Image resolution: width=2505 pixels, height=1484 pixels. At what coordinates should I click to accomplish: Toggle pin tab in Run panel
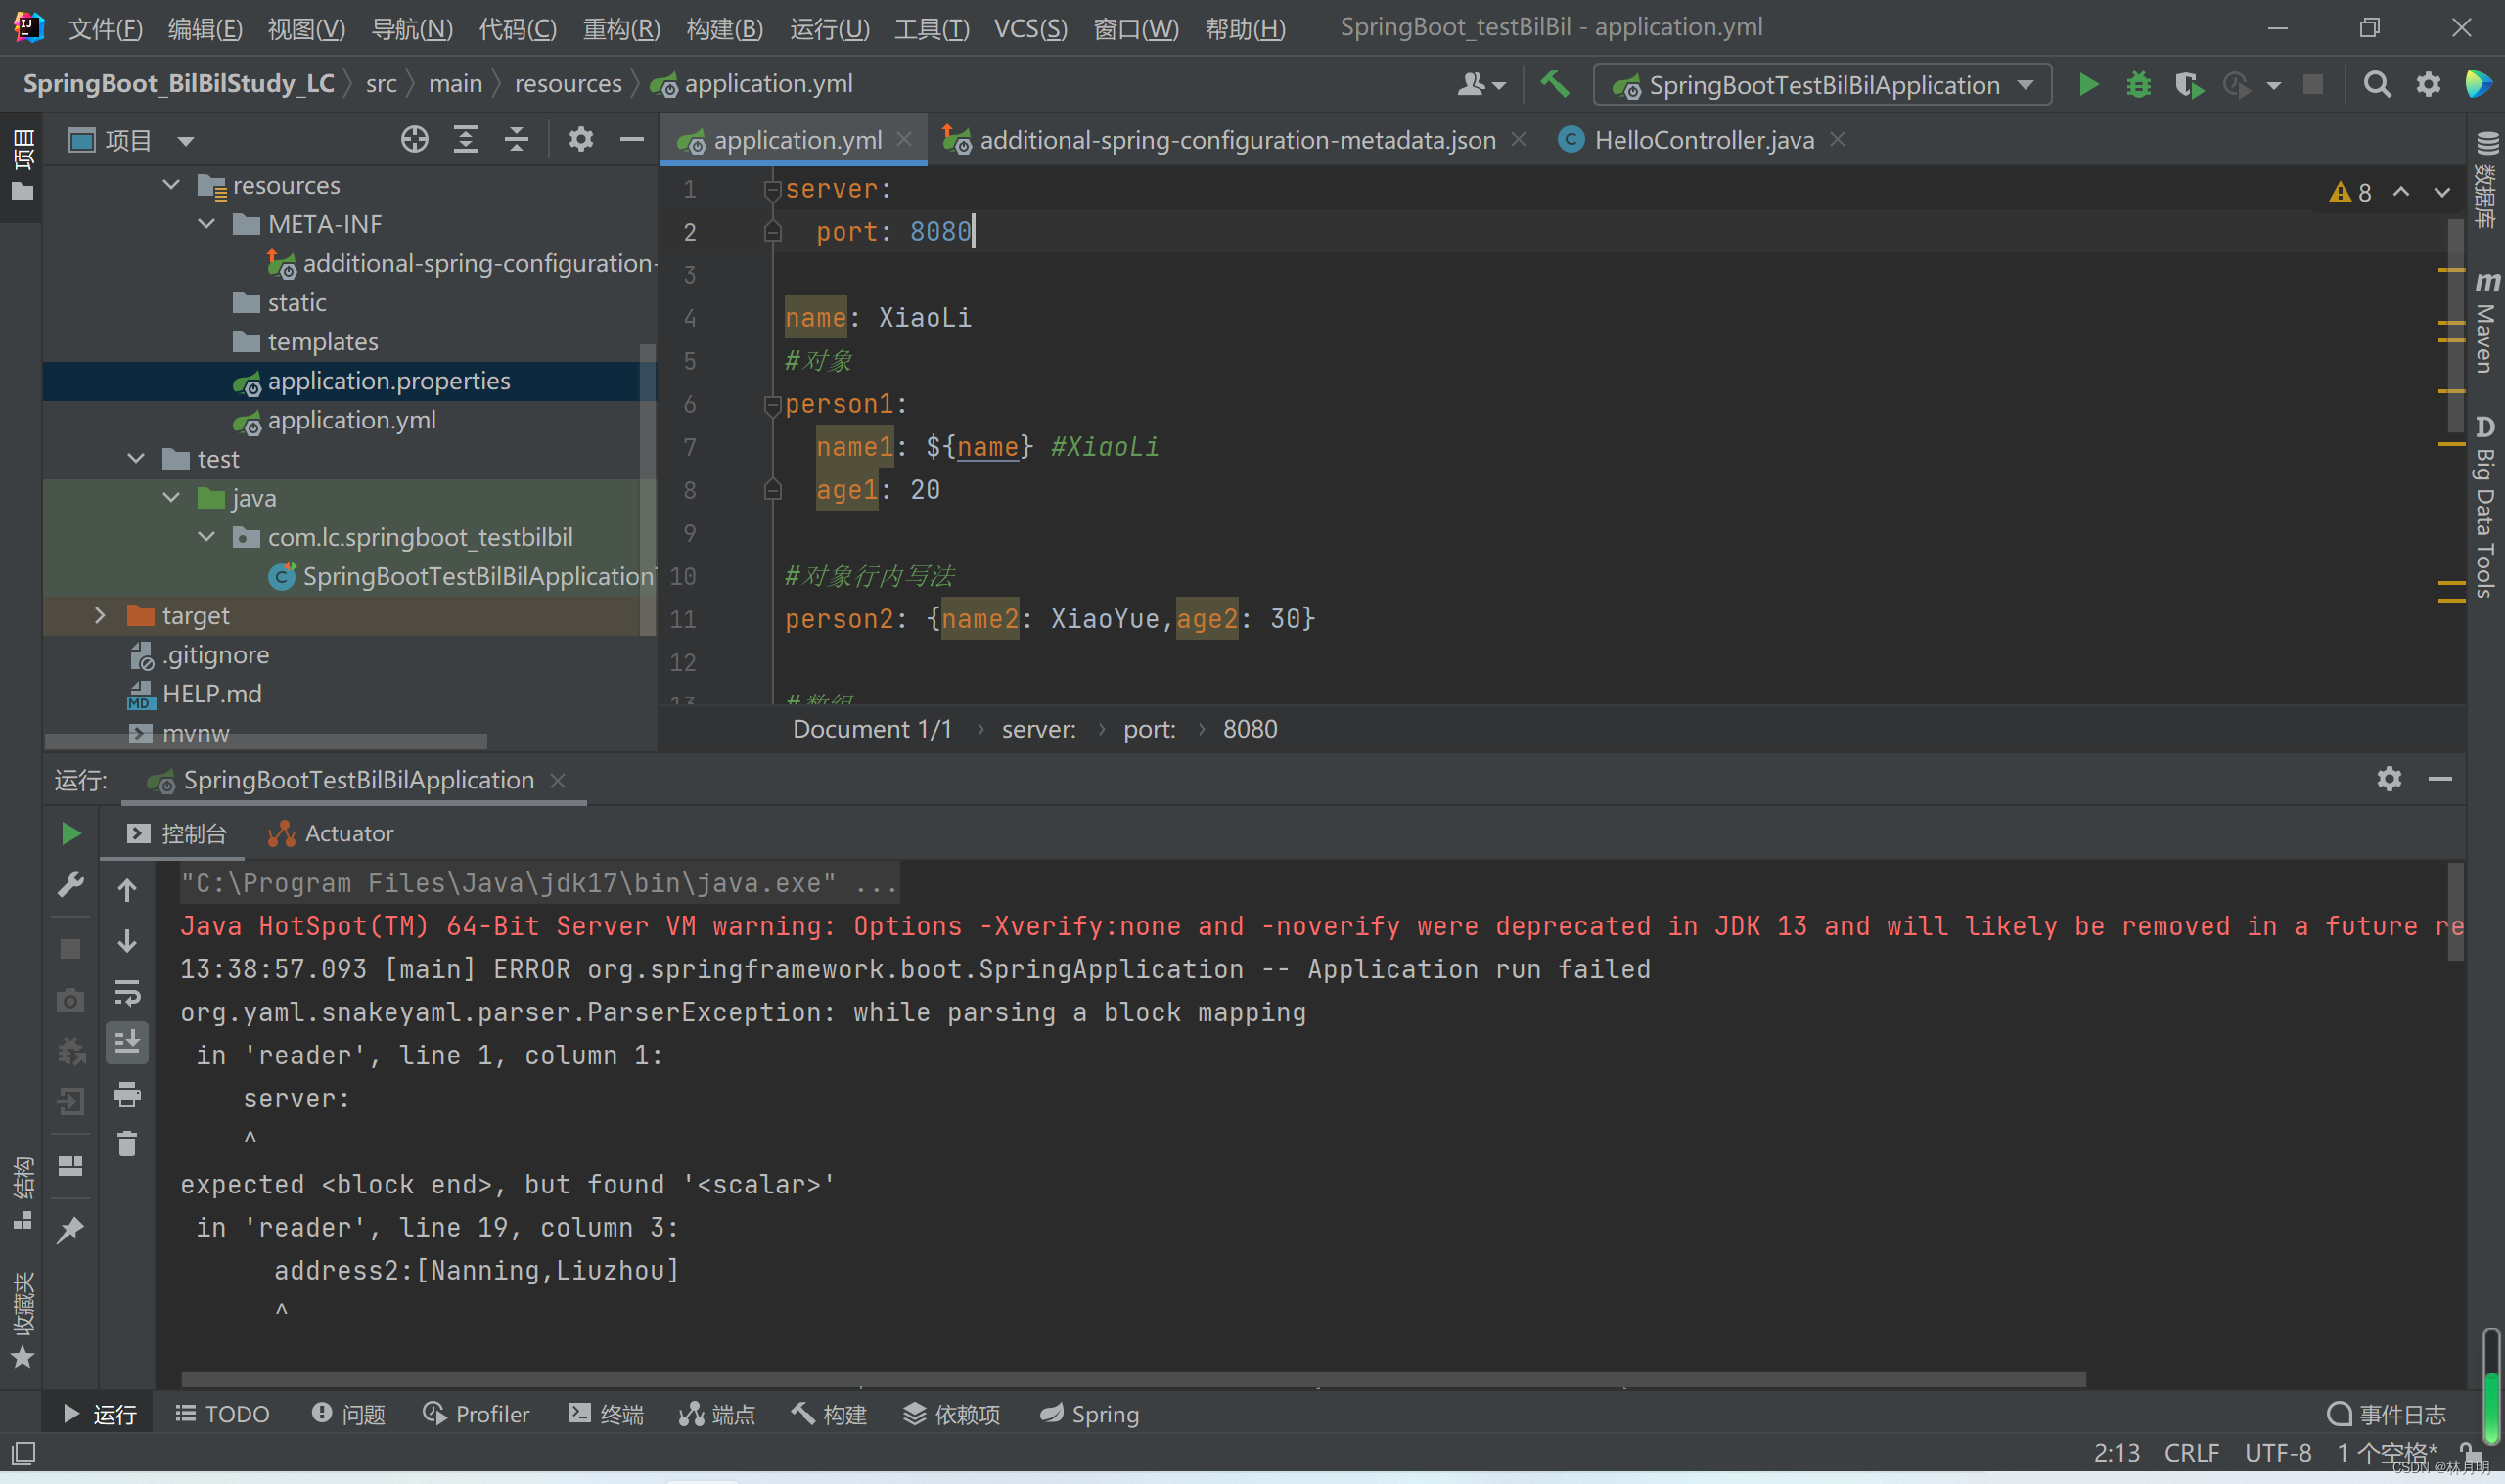[70, 1229]
